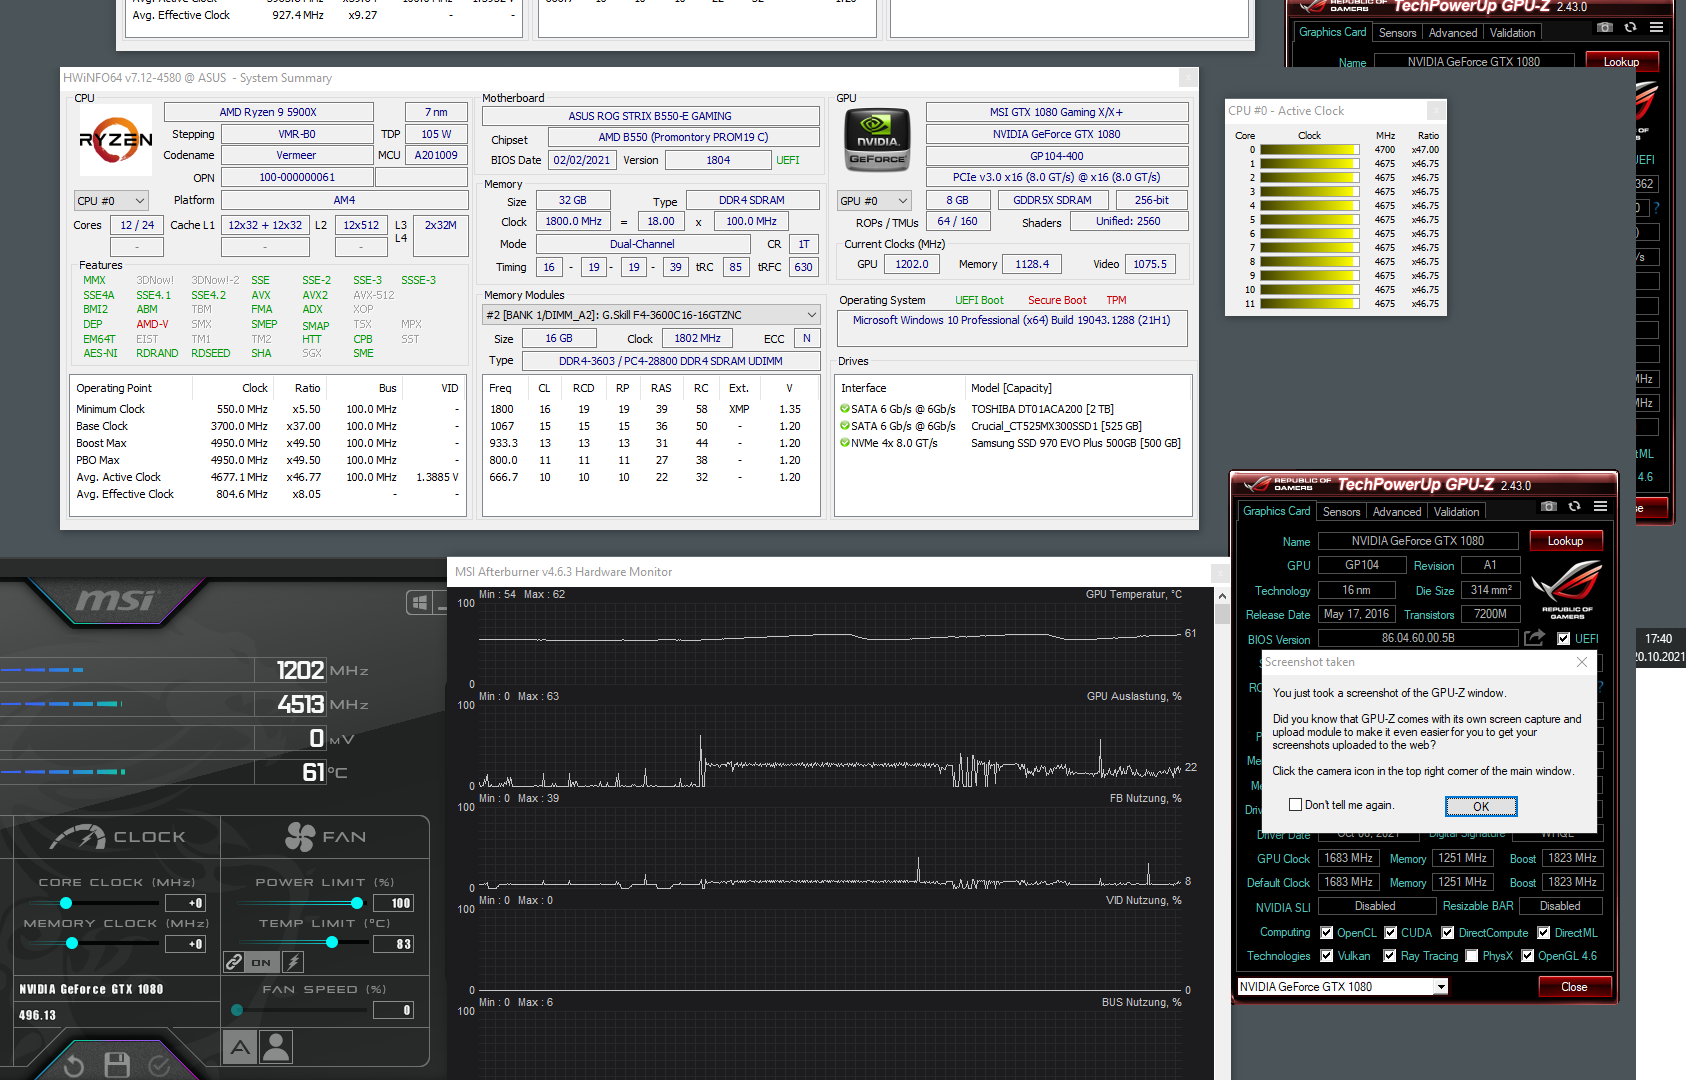
Task: Check the "Don't tell me again" checkbox
Action: click(x=1296, y=805)
